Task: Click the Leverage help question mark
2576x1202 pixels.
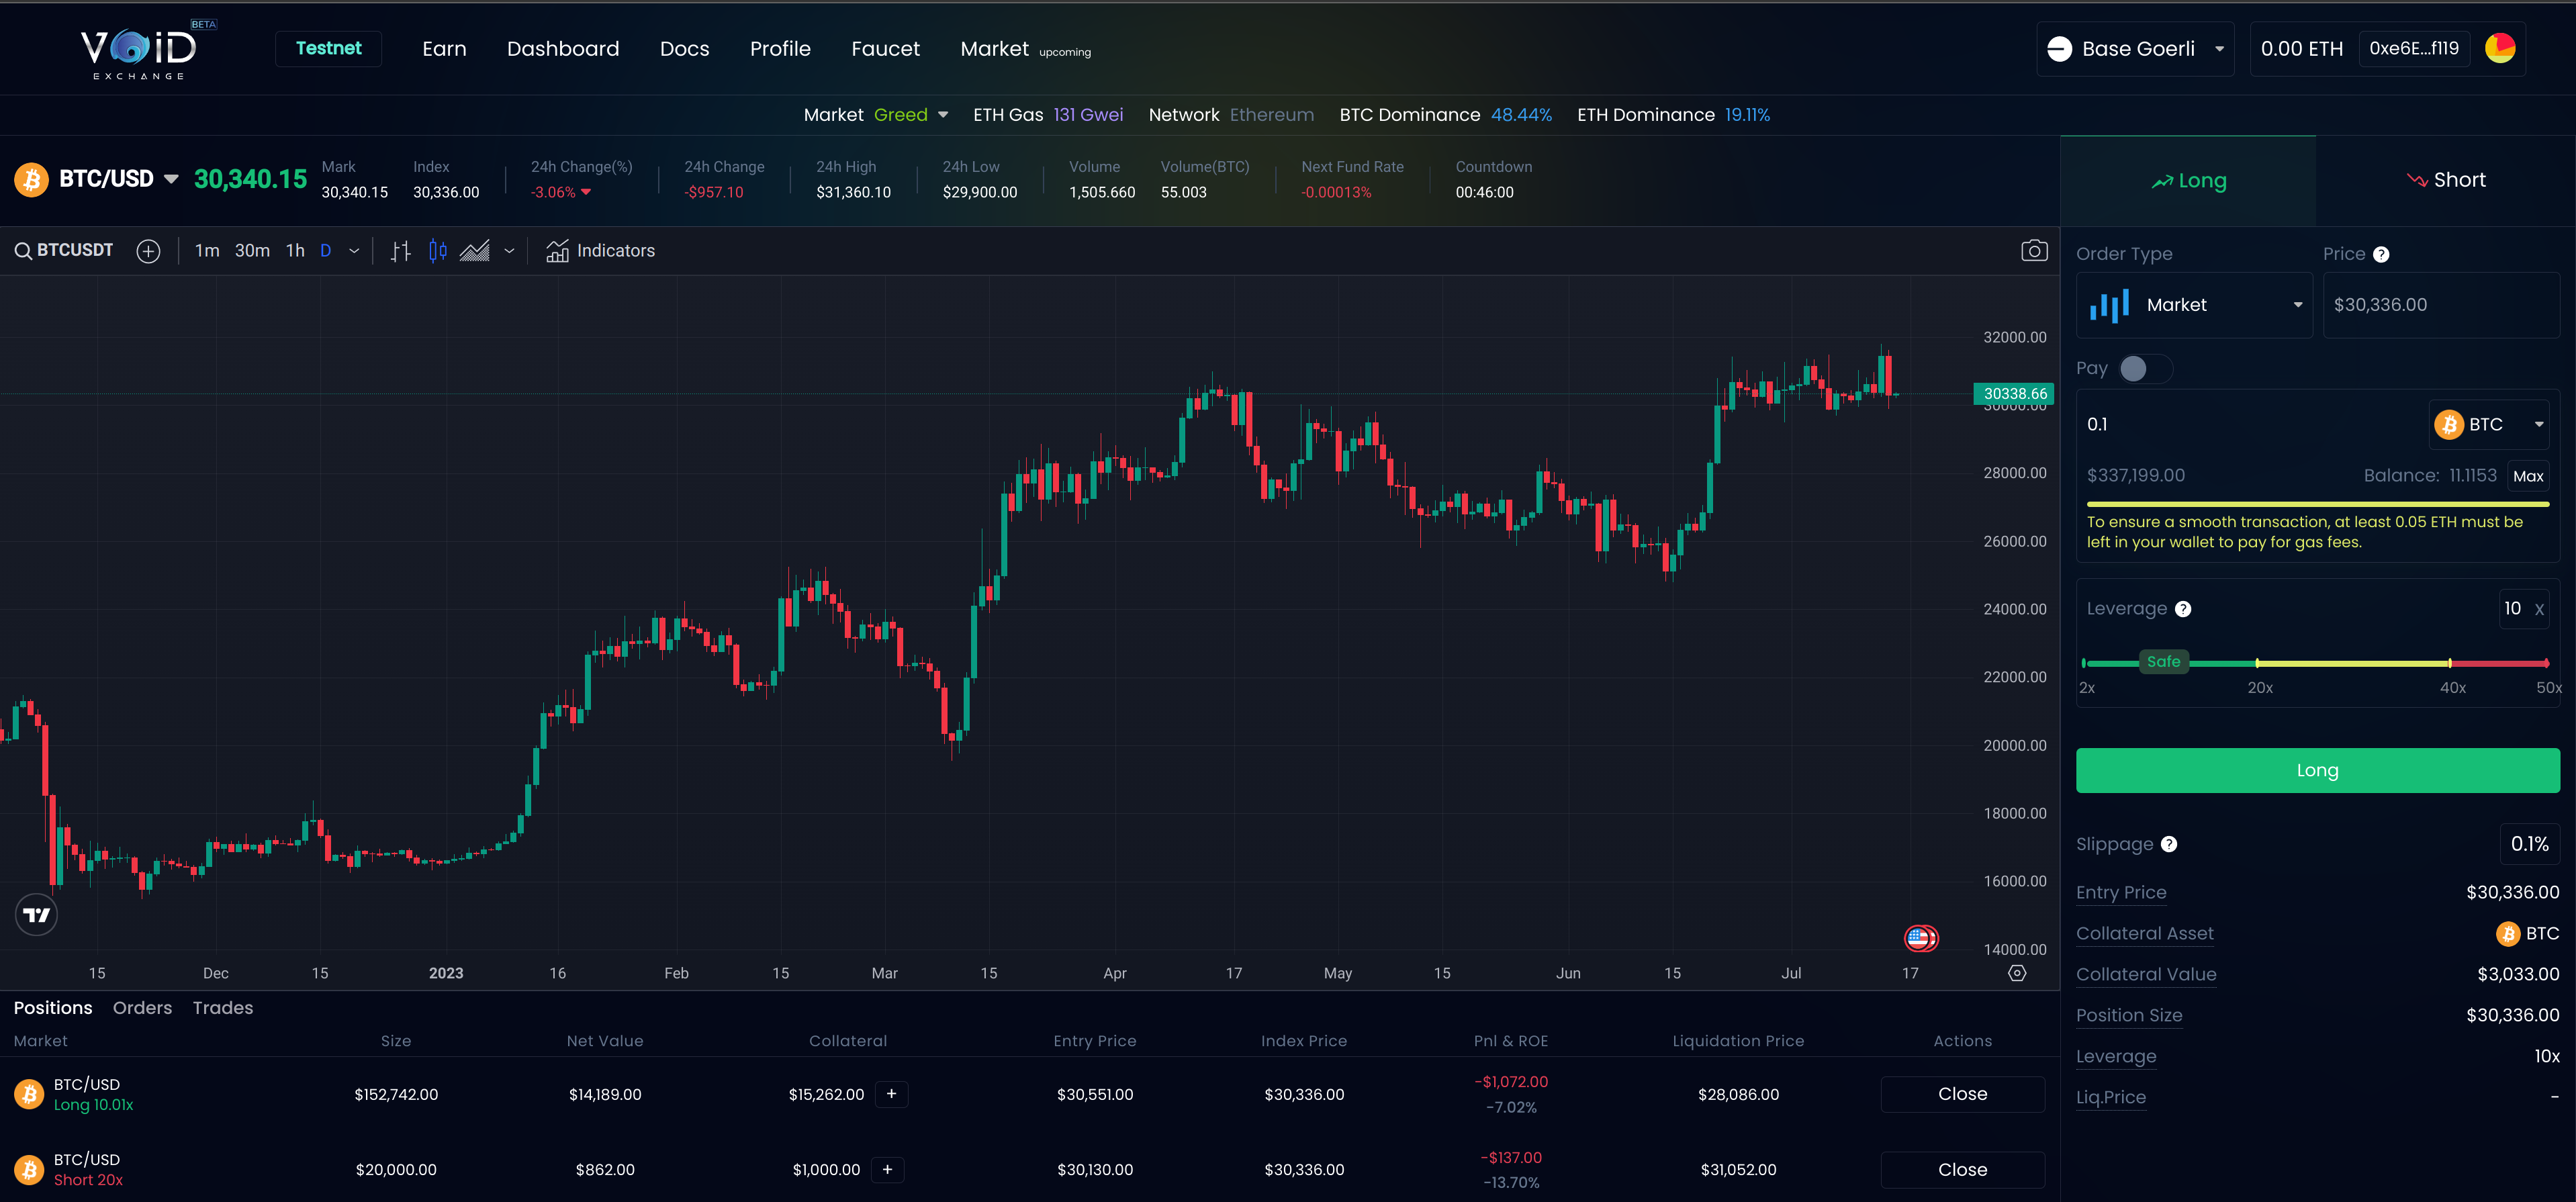Action: [x=2183, y=609]
